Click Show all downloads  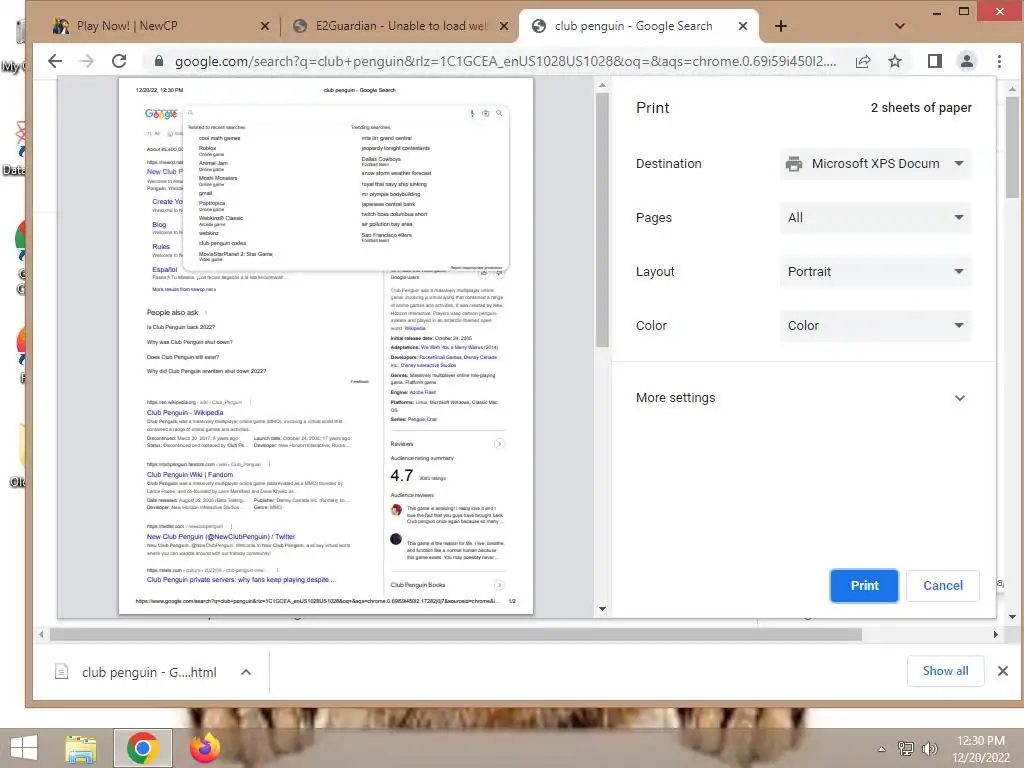click(945, 671)
